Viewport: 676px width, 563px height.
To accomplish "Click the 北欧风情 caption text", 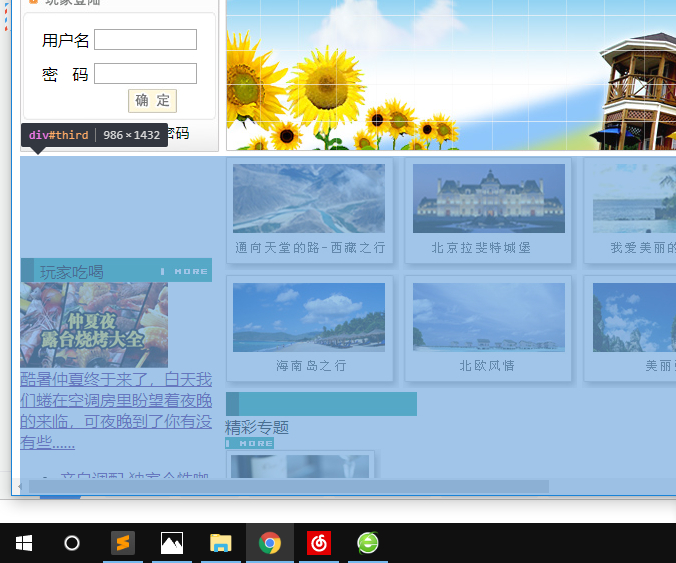I will (x=487, y=366).
